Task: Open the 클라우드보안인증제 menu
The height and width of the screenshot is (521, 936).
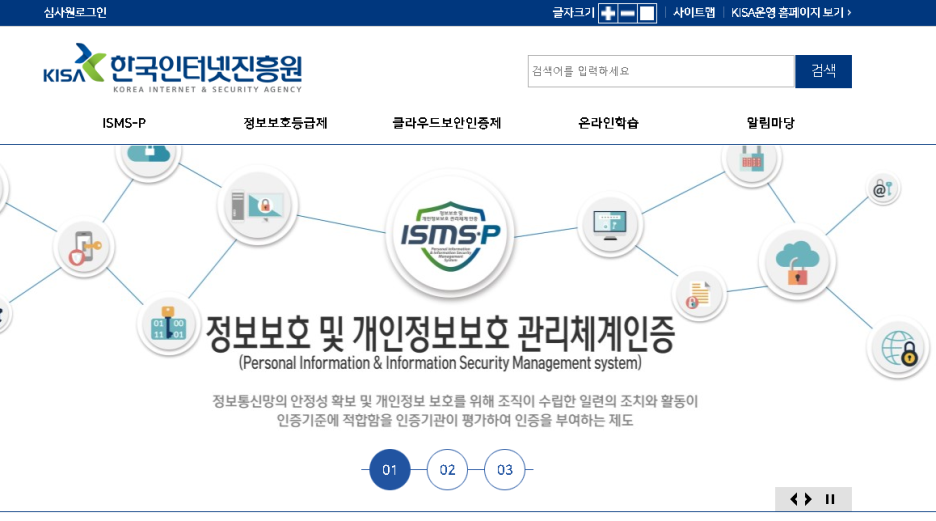Action: pyautogui.click(x=447, y=123)
